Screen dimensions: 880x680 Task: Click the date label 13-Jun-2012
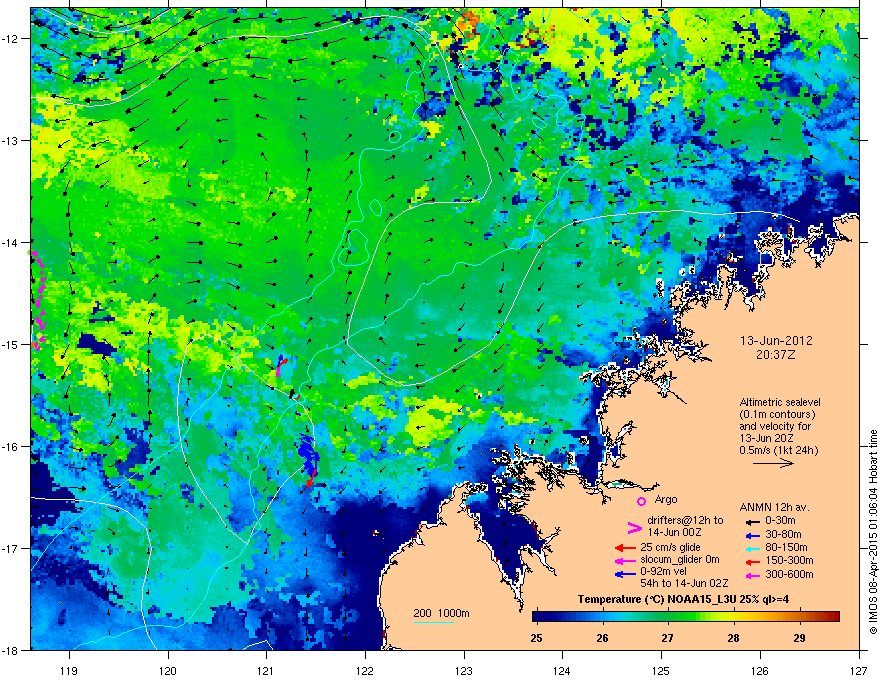(x=776, y=341)
